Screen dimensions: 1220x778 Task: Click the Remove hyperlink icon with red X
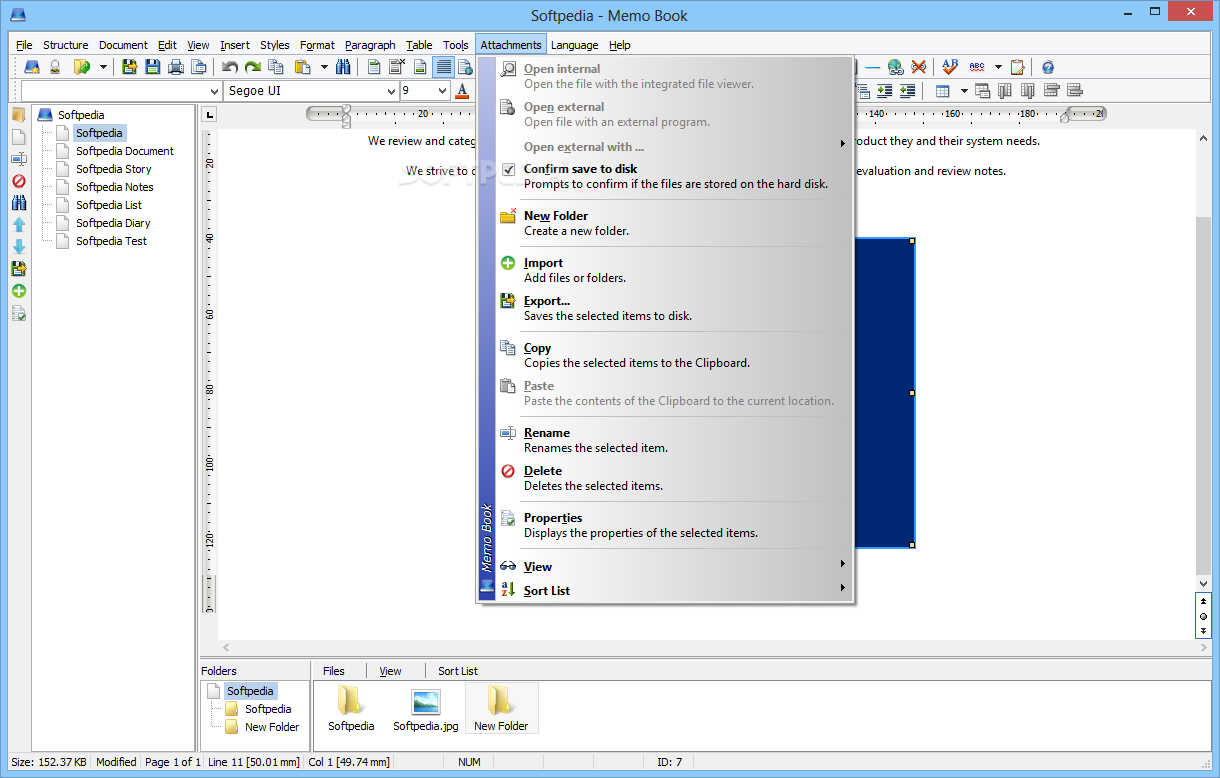(x=918, y=67)
